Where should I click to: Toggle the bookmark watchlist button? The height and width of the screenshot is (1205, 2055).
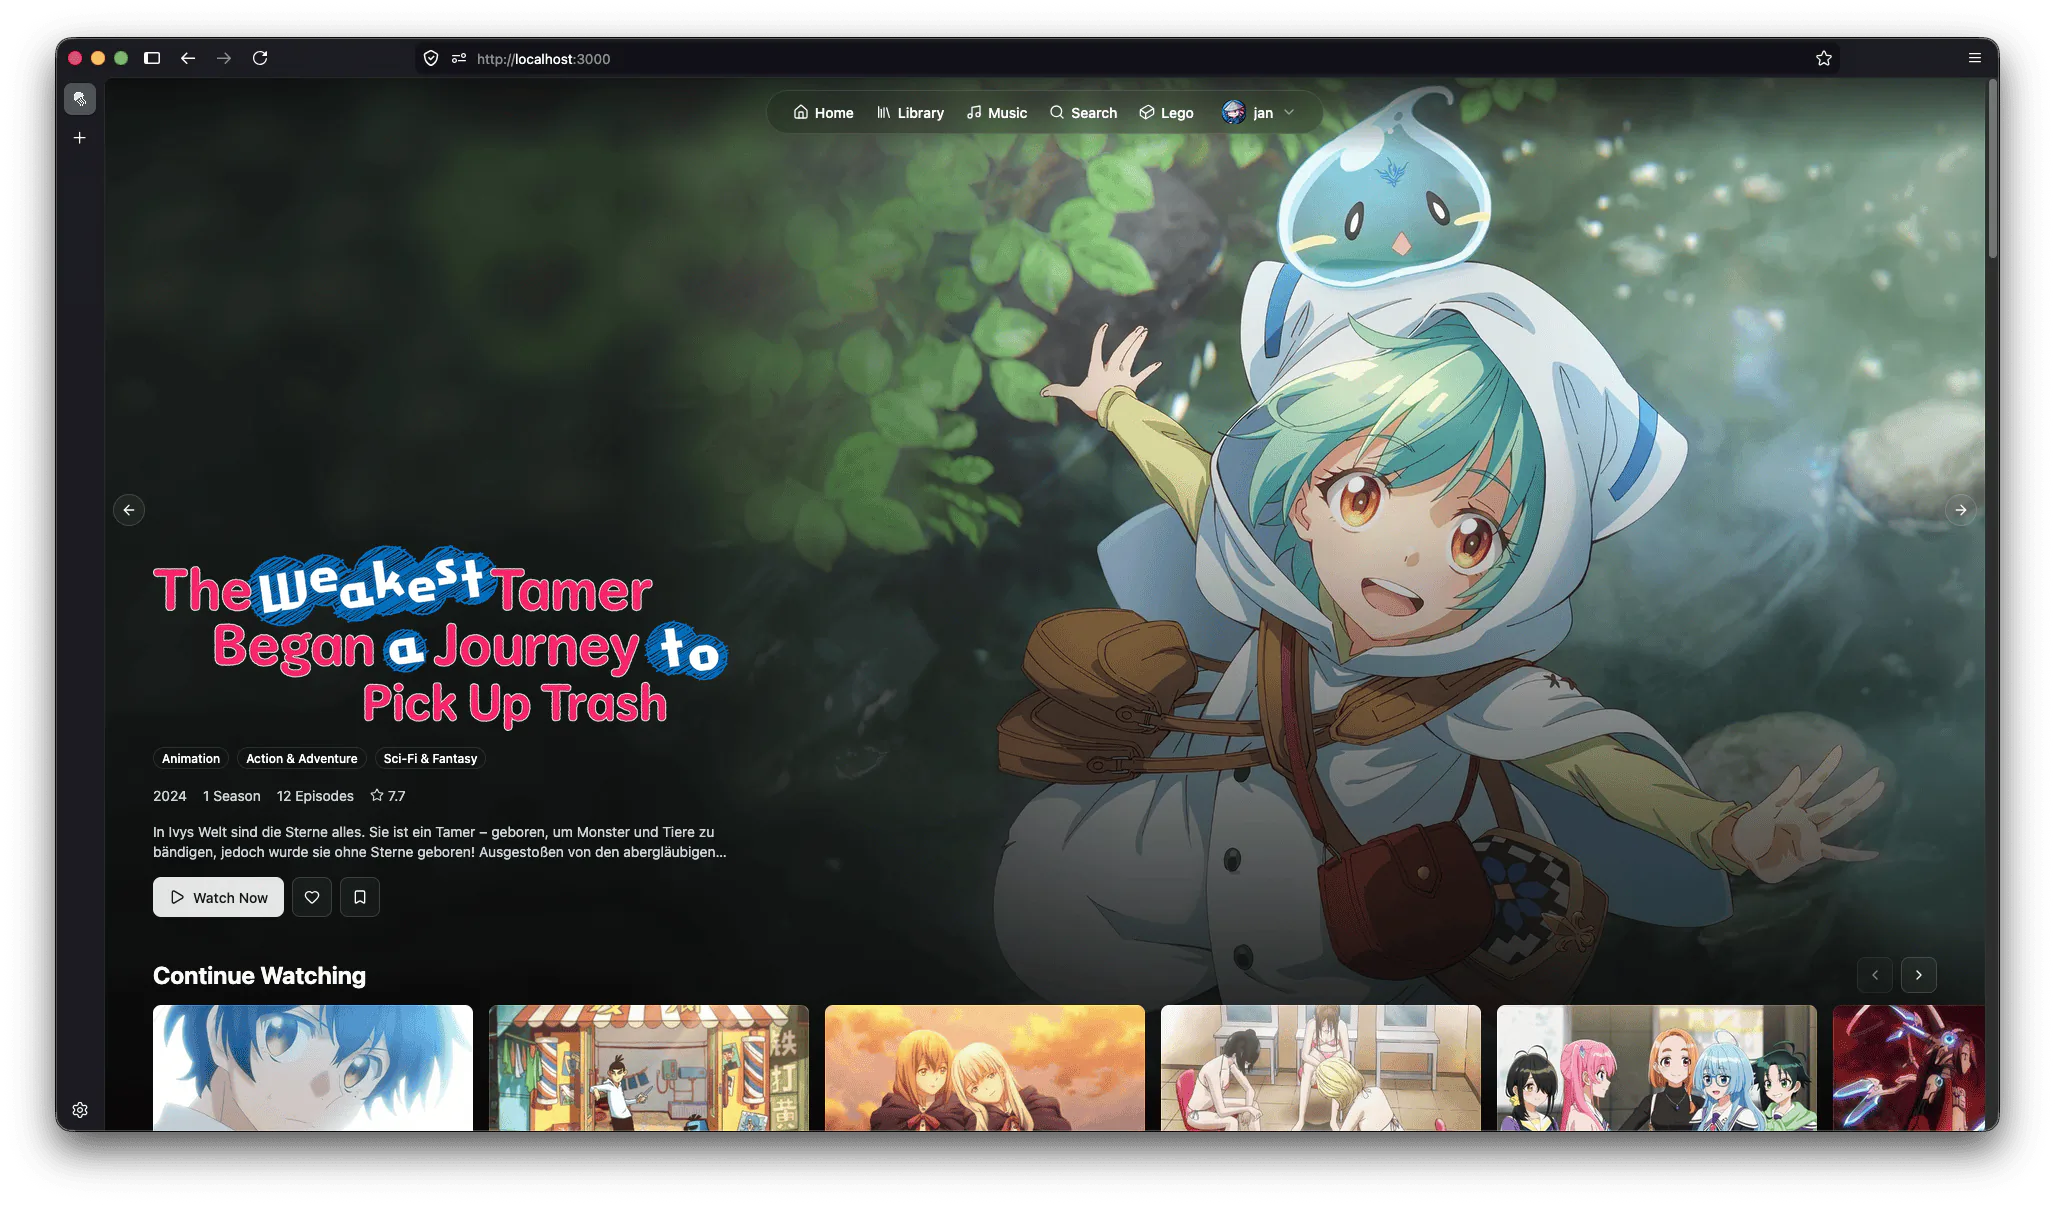pyautogui.click(x=360, y=897)
